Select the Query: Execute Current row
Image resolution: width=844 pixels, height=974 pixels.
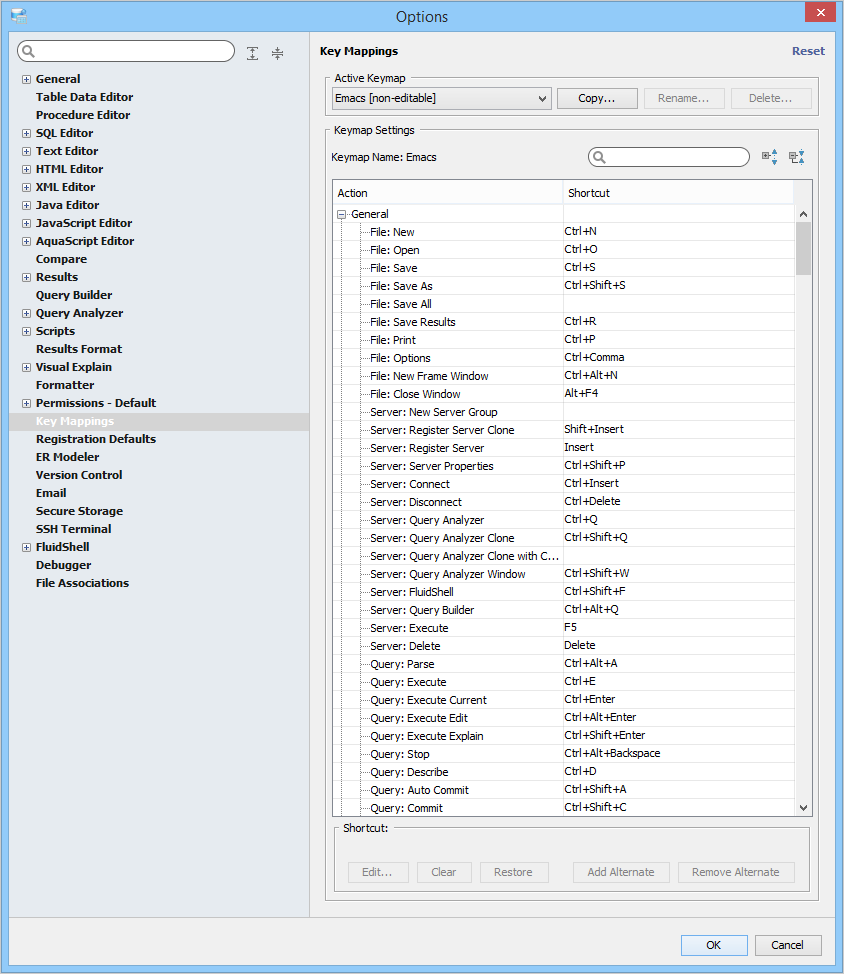564,700
